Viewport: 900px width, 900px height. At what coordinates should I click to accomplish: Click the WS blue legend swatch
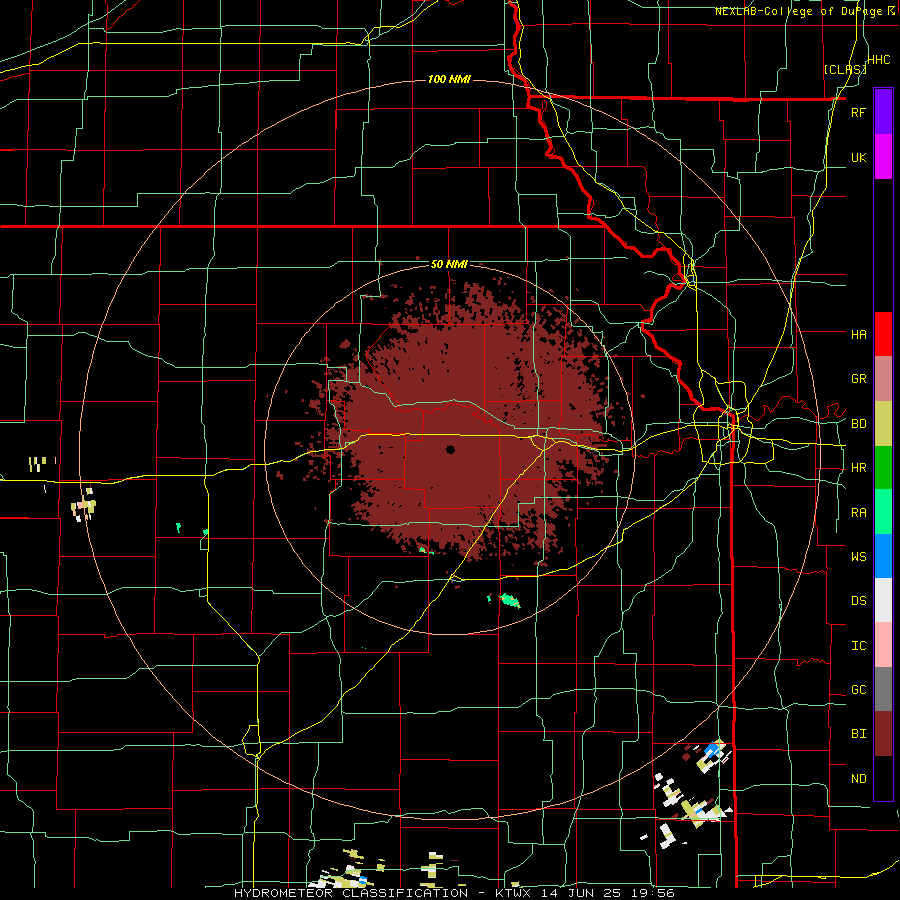pos(883,556)
